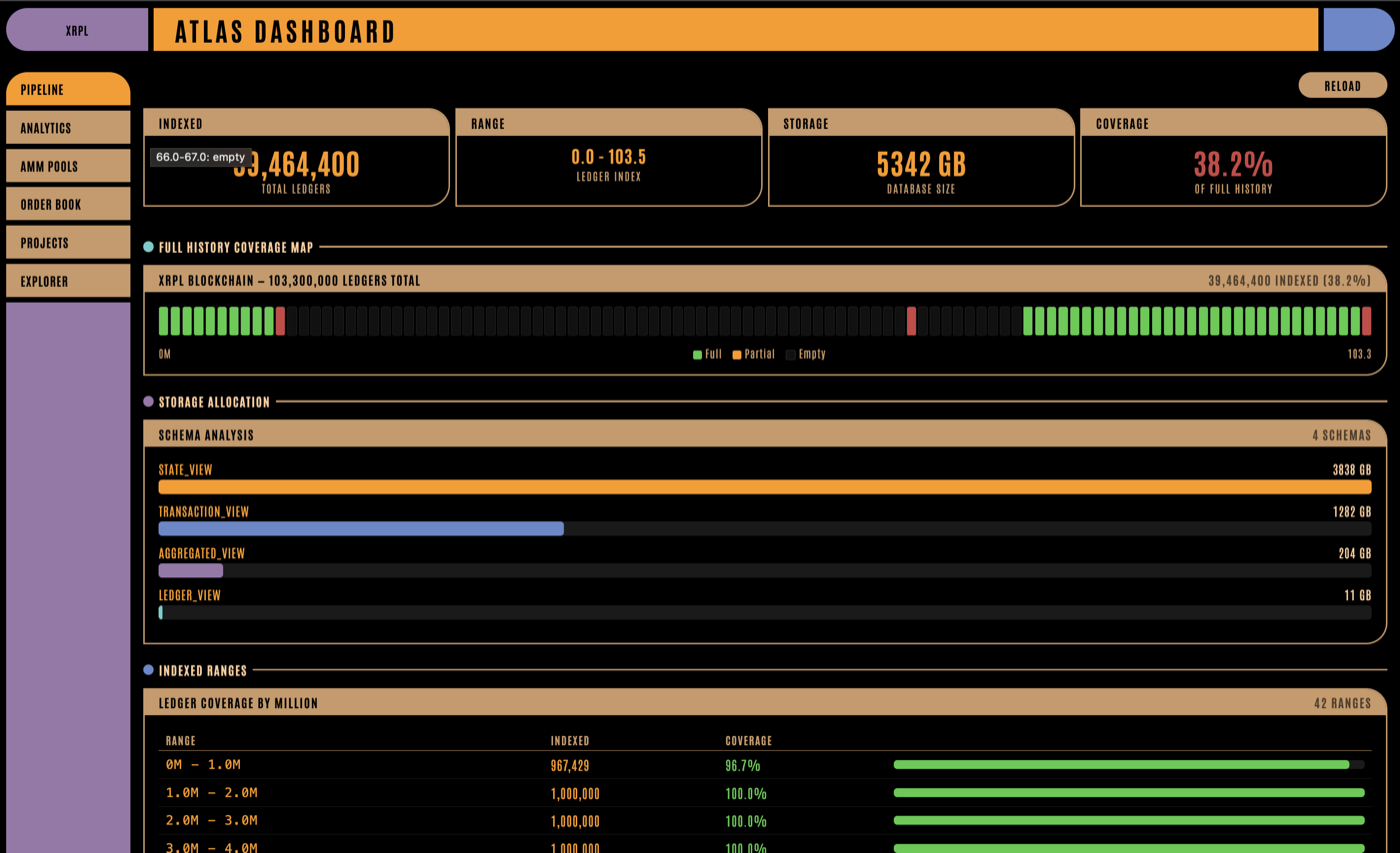Viewport: 1400px width, 853px height.
Task: Click the AGGREGATED_VIEW schema label
Action: tap(202, 553)
